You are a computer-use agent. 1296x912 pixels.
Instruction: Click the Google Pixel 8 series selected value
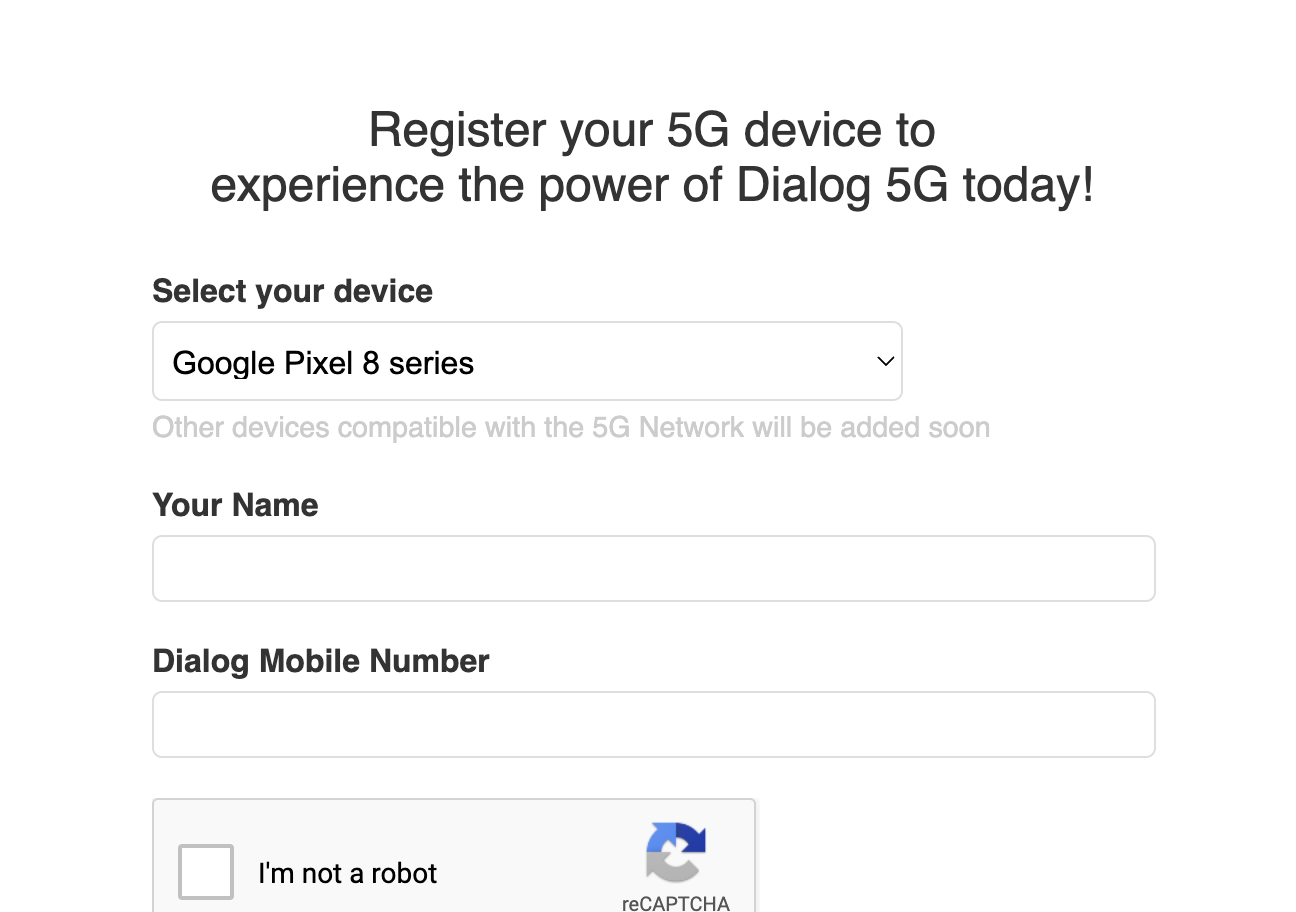pyautogui.click(x=323, y=363)
